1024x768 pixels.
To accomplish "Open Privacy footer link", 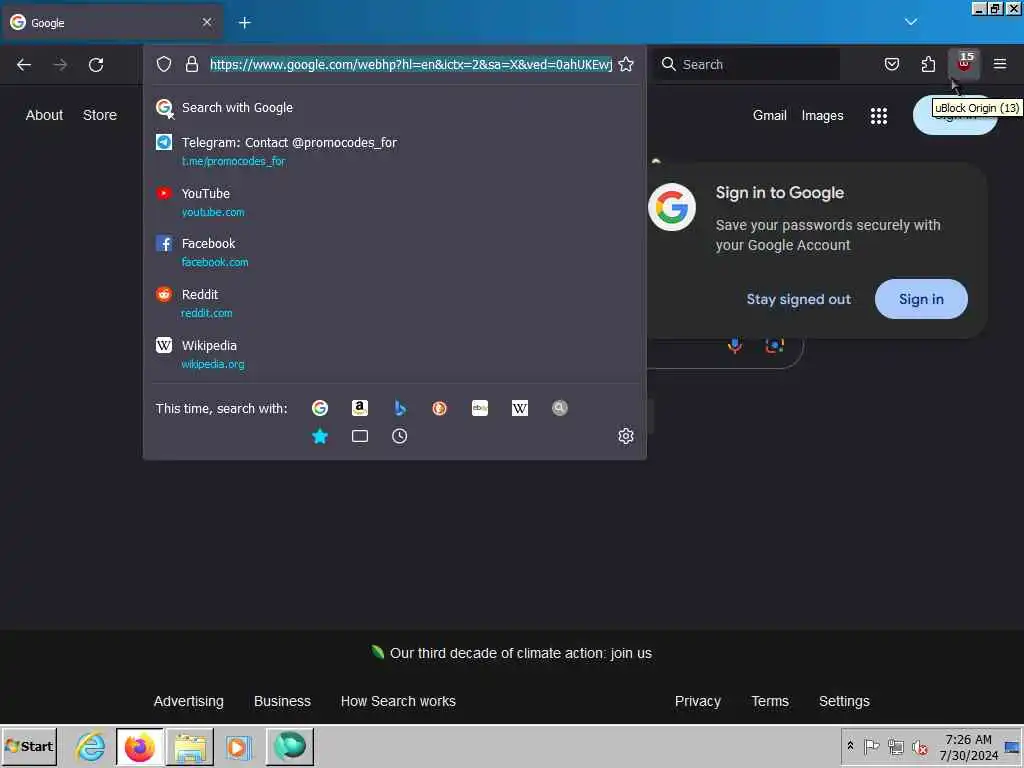I will [x=697, y=701].
